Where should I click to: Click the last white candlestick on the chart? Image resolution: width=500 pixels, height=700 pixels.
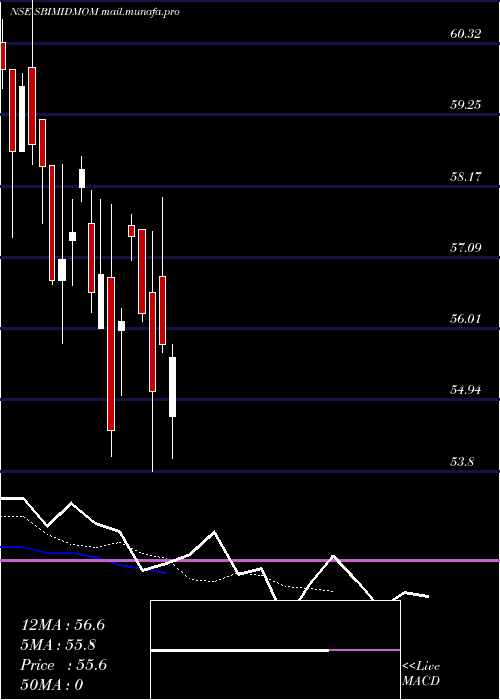point(172,387)
